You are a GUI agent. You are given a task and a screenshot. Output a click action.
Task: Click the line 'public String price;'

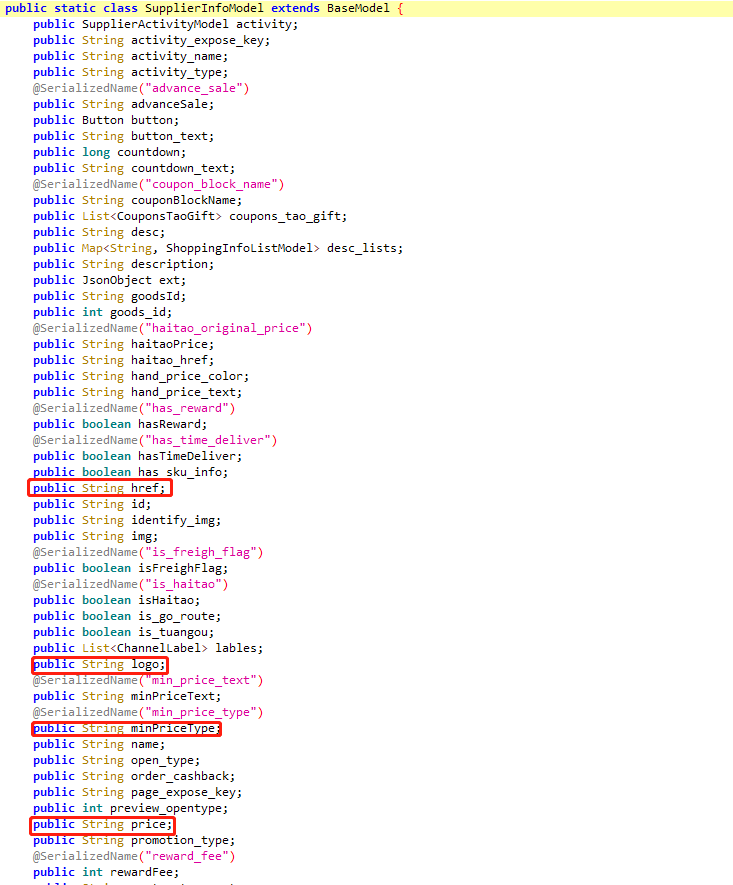102,825
